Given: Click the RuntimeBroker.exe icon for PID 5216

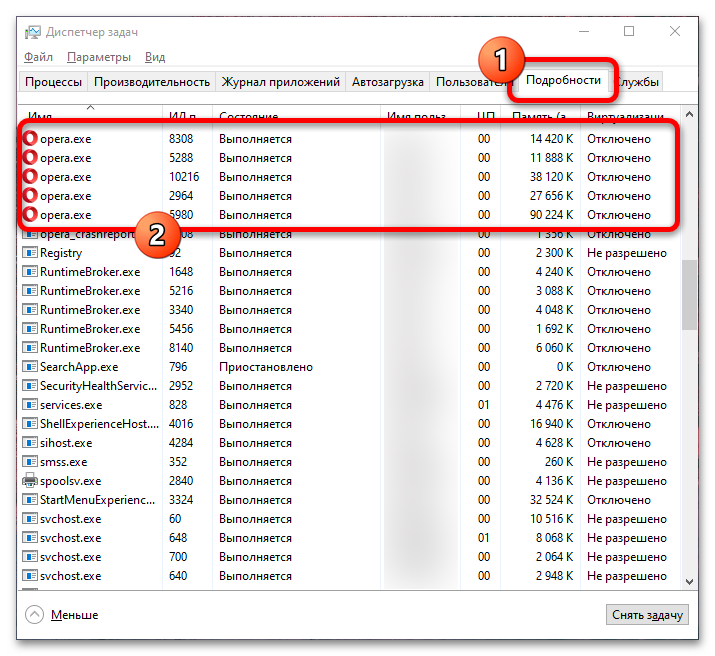Looking at the screenshot, I should pyautogui.click(x=30, y=291).
